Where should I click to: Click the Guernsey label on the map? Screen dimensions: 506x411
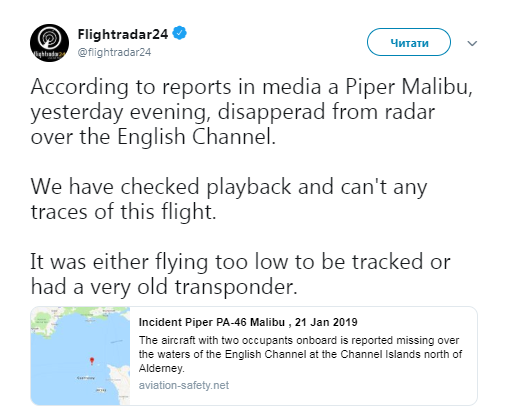pos(86,378)
